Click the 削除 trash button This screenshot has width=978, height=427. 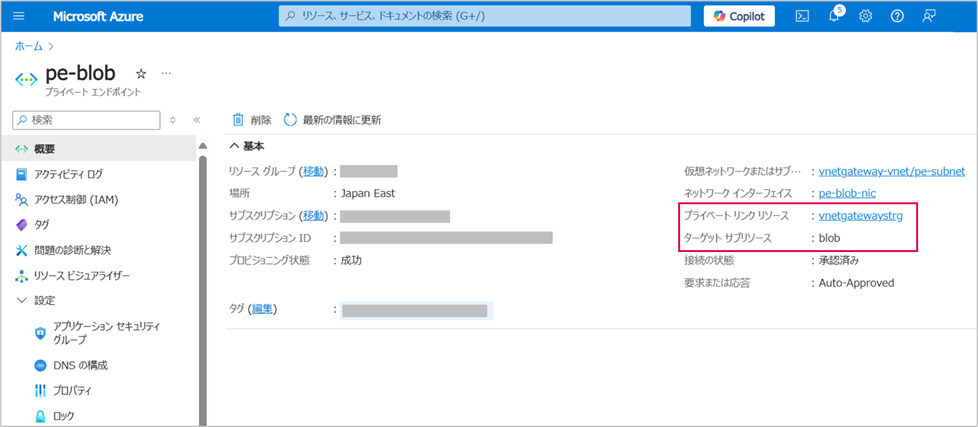[252, 120]
